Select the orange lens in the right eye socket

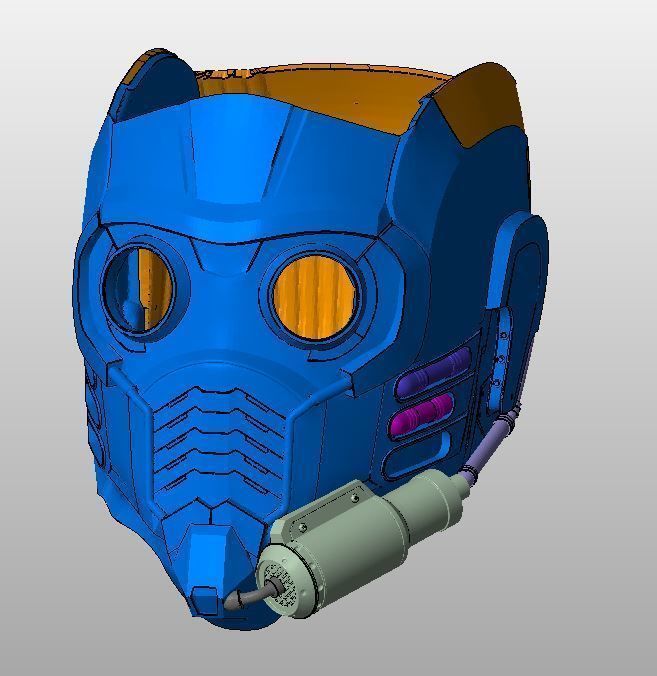315,296
